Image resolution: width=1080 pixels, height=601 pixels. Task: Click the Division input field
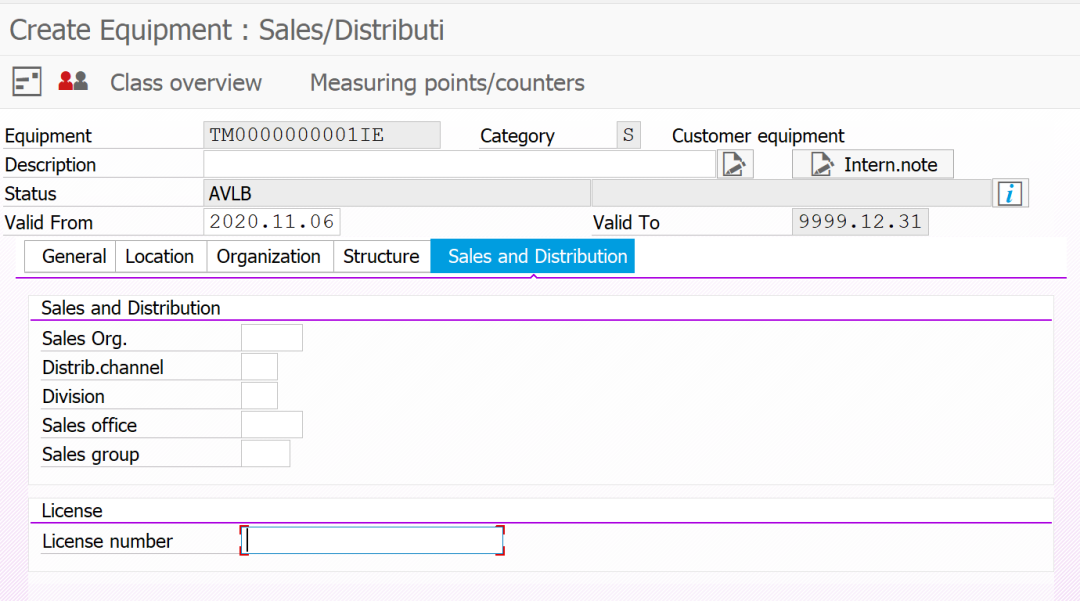pos(259,396)
